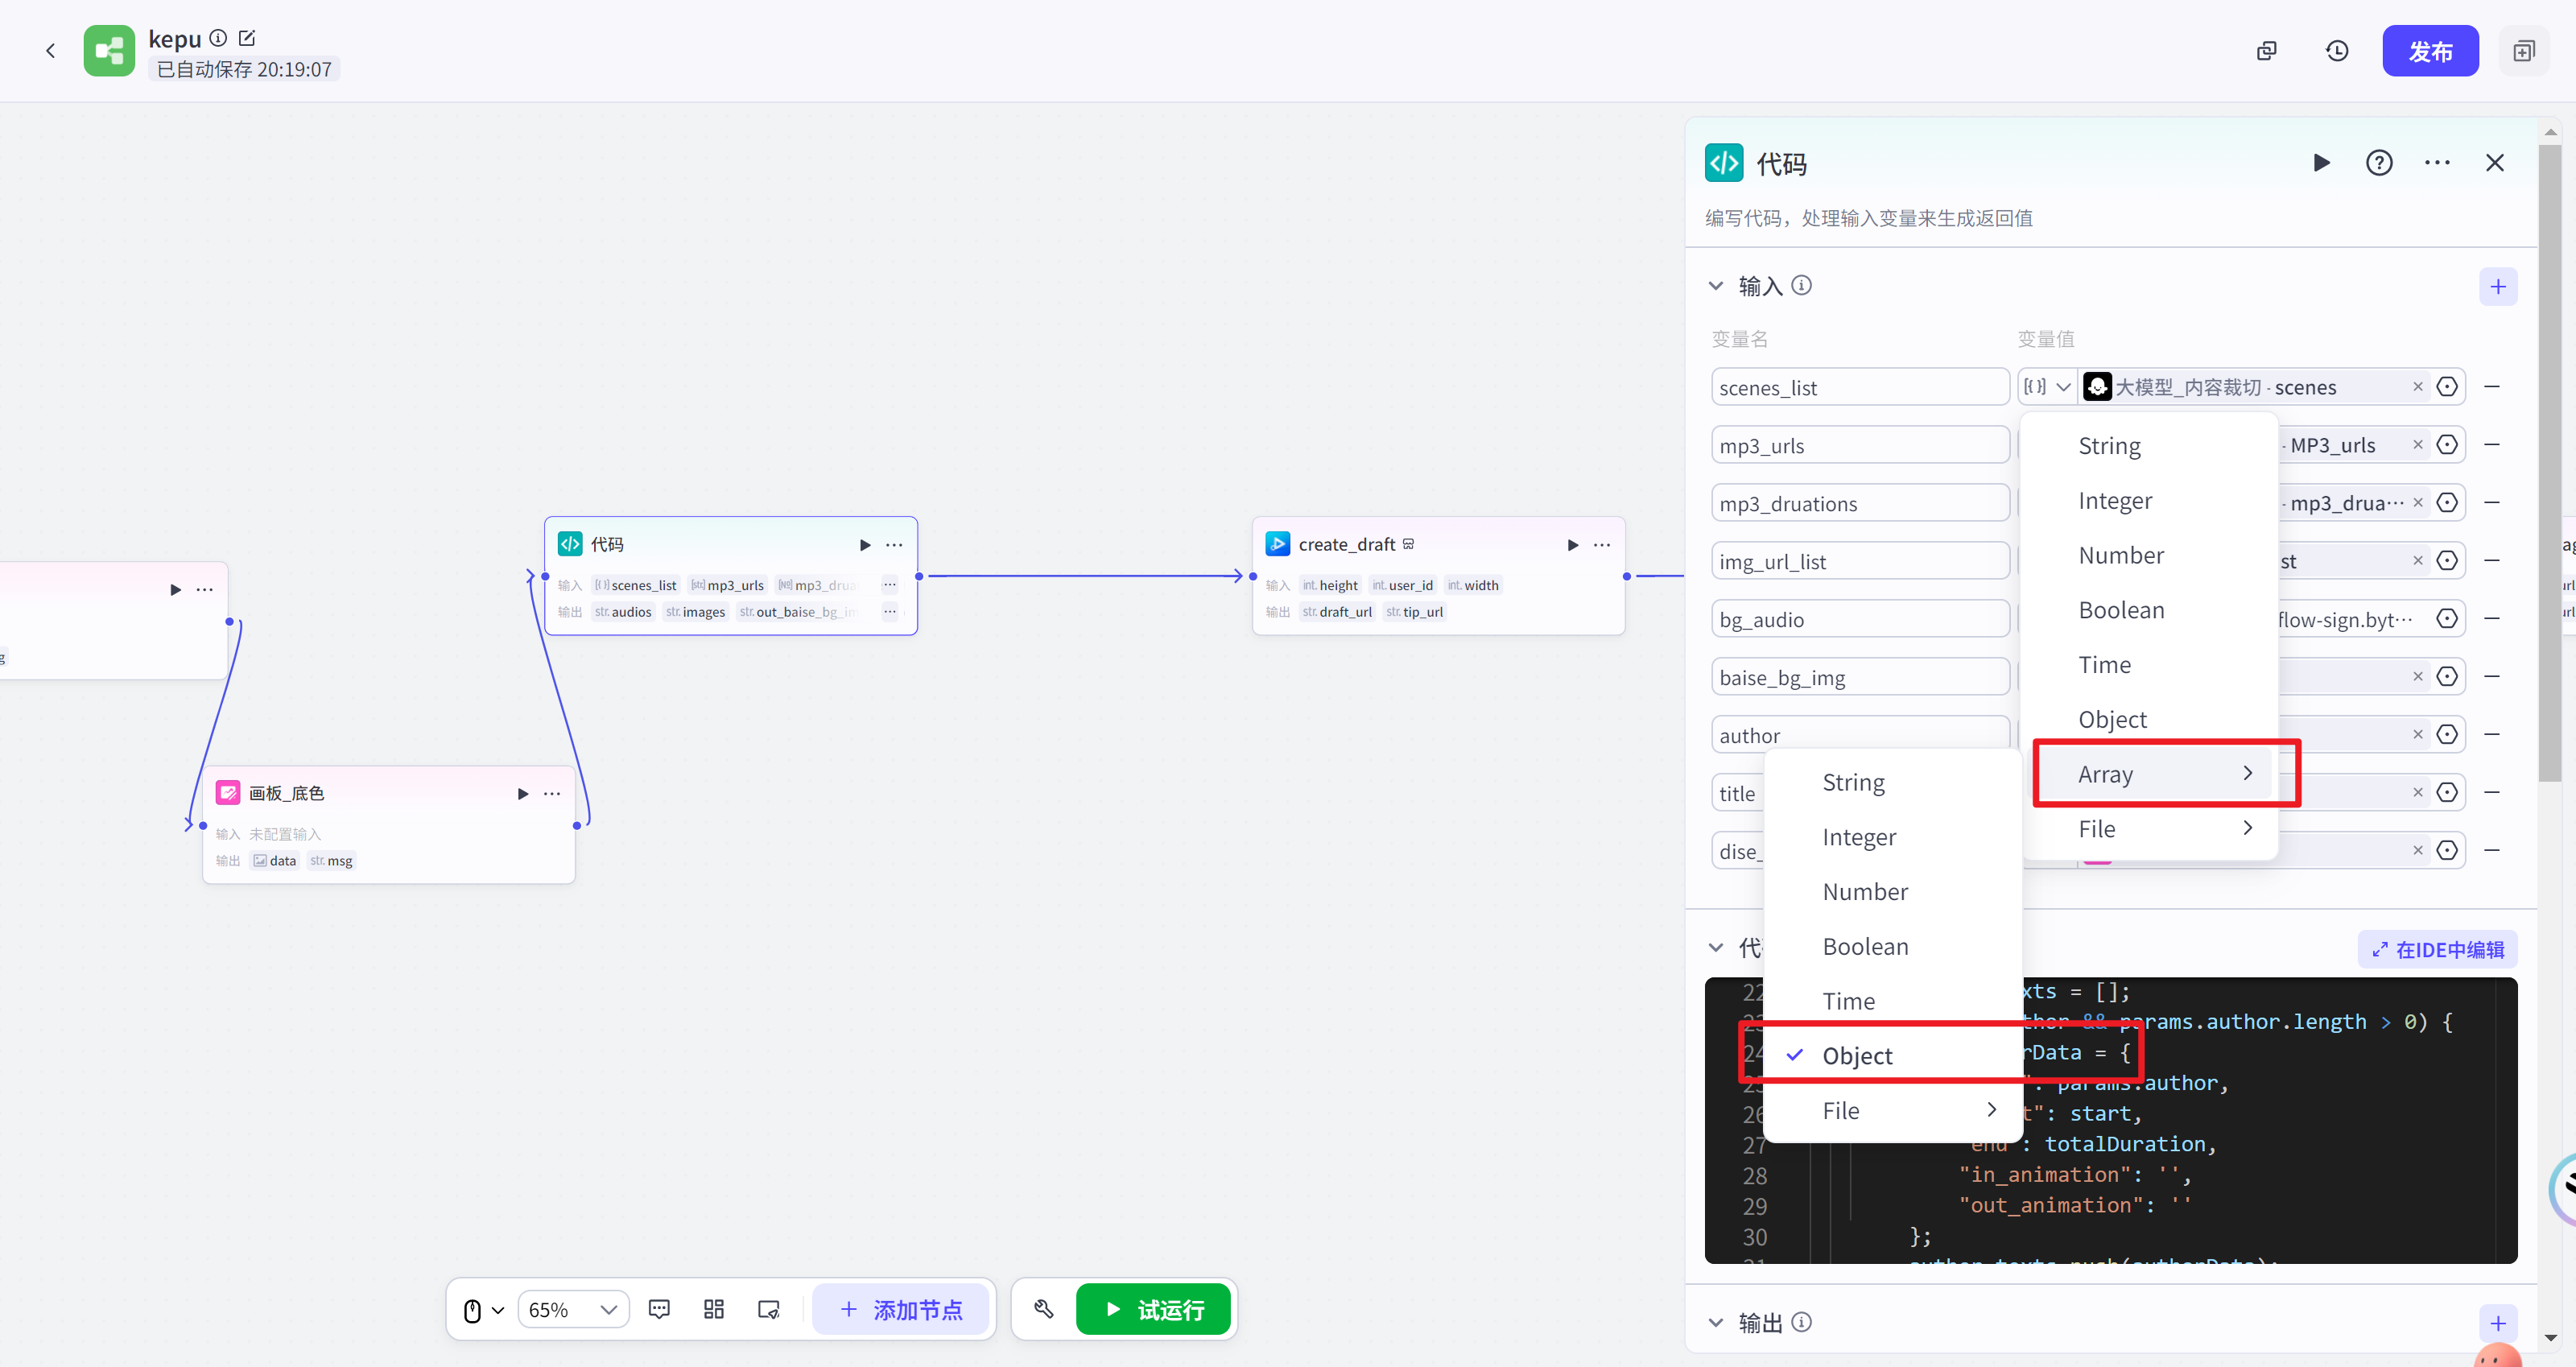The width and height of the screenshot is (2576, 1367).
Task: Run the 代码 panel with play icon
Action: 2321,163
